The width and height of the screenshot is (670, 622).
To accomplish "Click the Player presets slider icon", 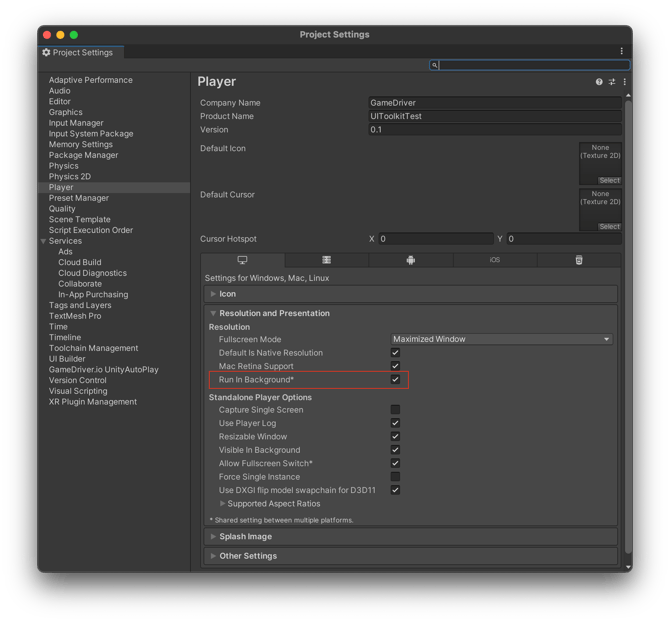I will click(612, 82).
